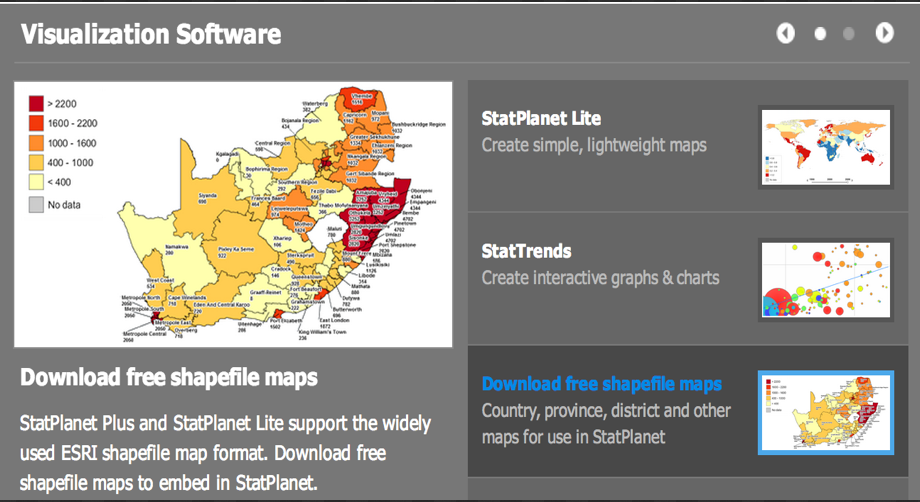Click the Visualization Software section title
Viewport: 920px width, 502px height.
(x=151, y=34)
